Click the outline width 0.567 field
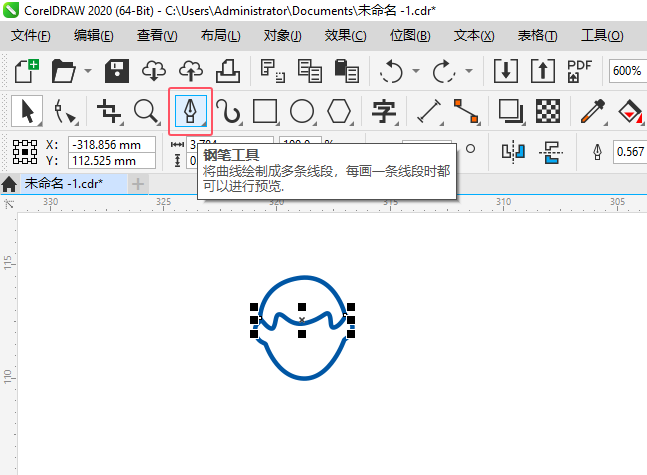 click(630, 152)
